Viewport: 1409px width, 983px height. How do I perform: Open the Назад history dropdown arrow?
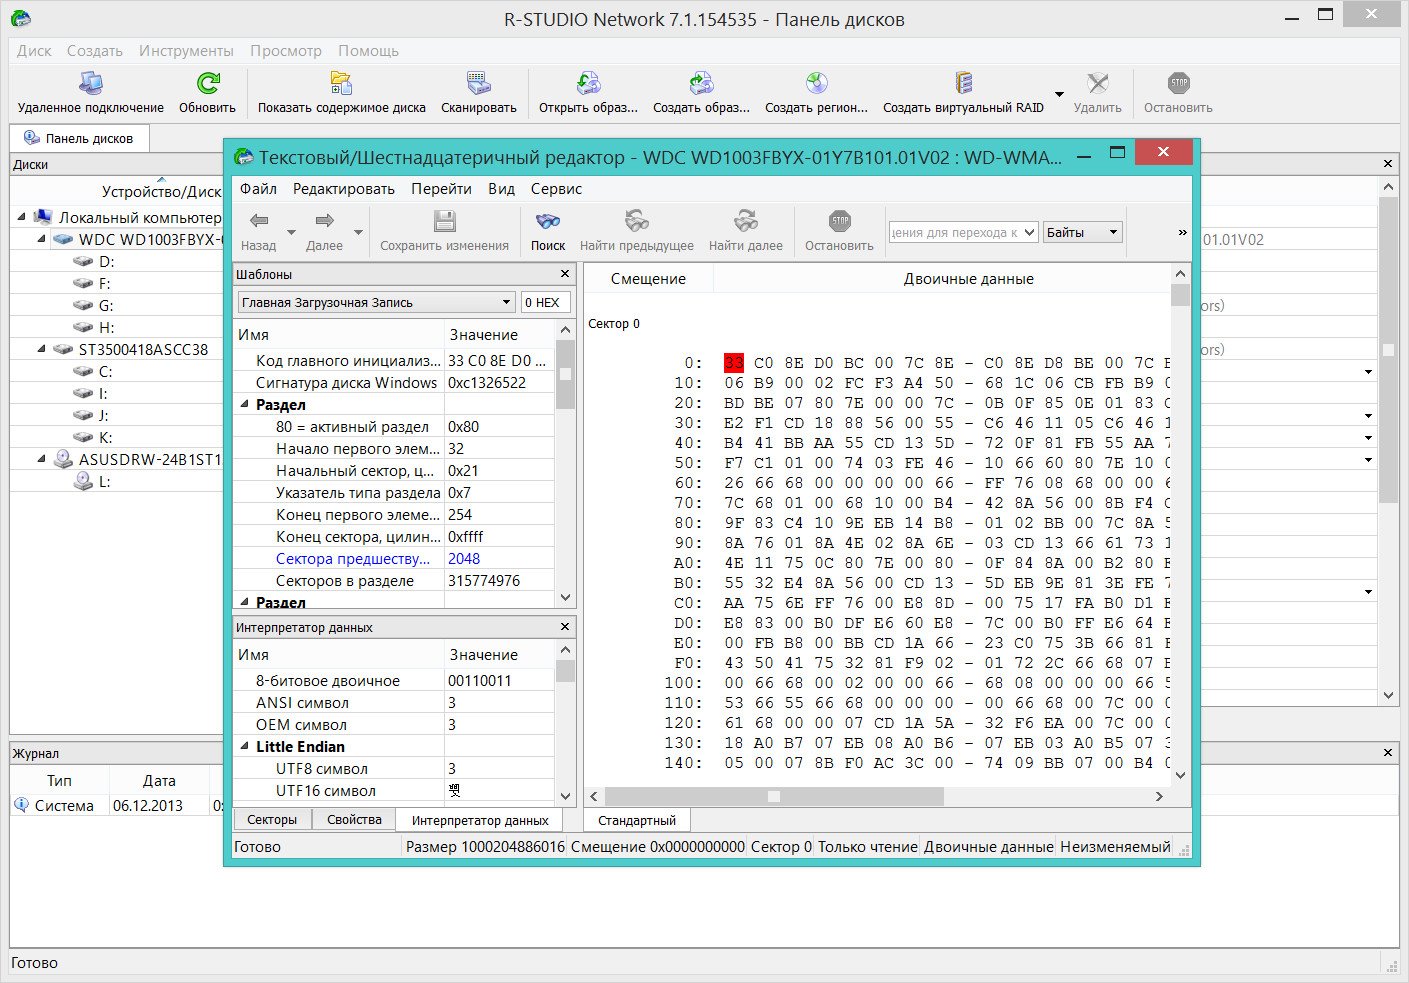(x=291, y=232)
